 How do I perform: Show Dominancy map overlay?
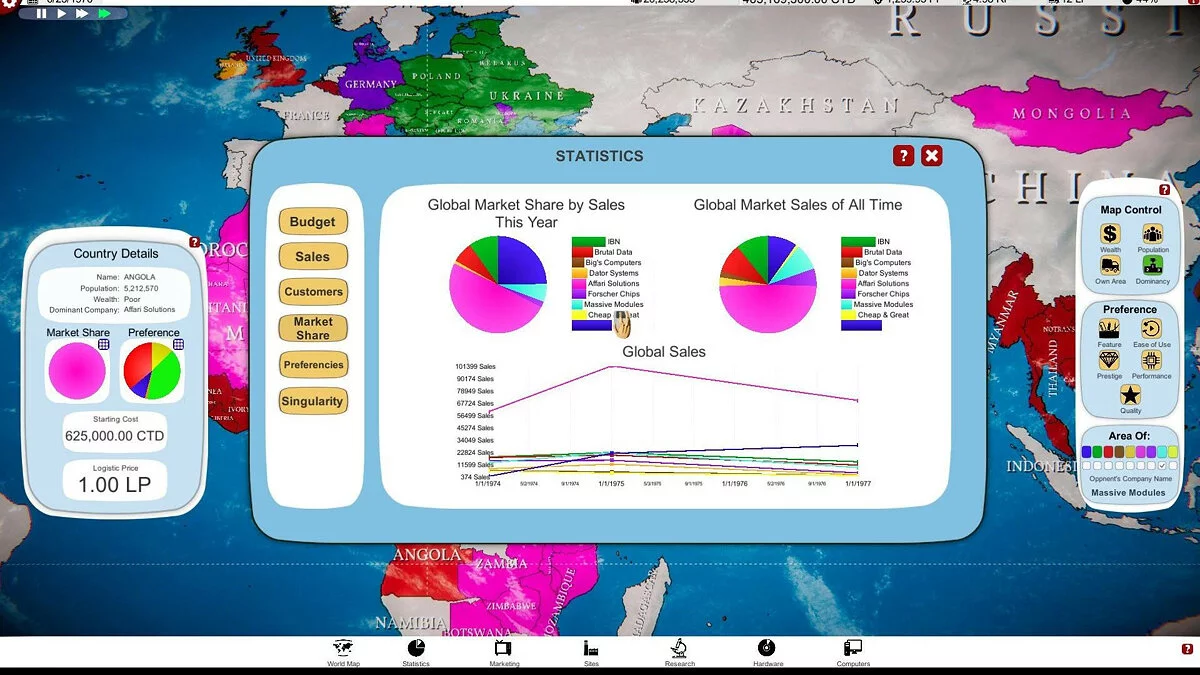[x=1152, y=266]
